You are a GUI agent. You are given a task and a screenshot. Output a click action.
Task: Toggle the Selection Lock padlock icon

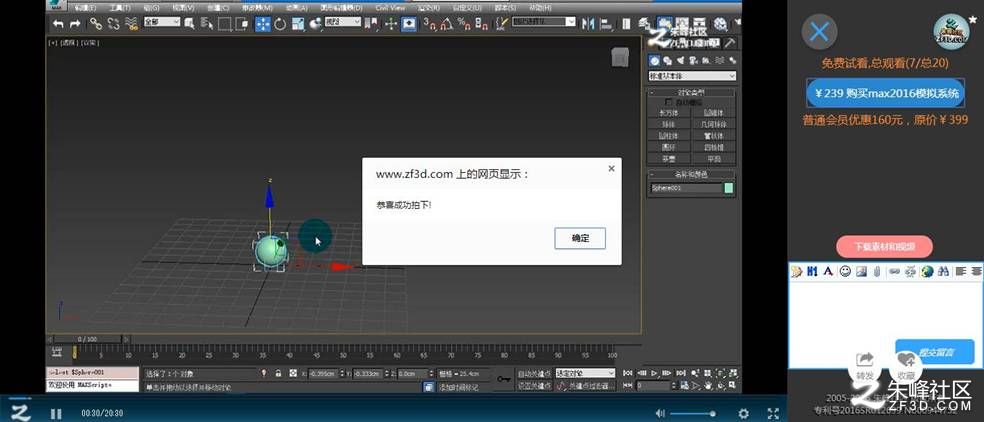[x=279, y=373]
